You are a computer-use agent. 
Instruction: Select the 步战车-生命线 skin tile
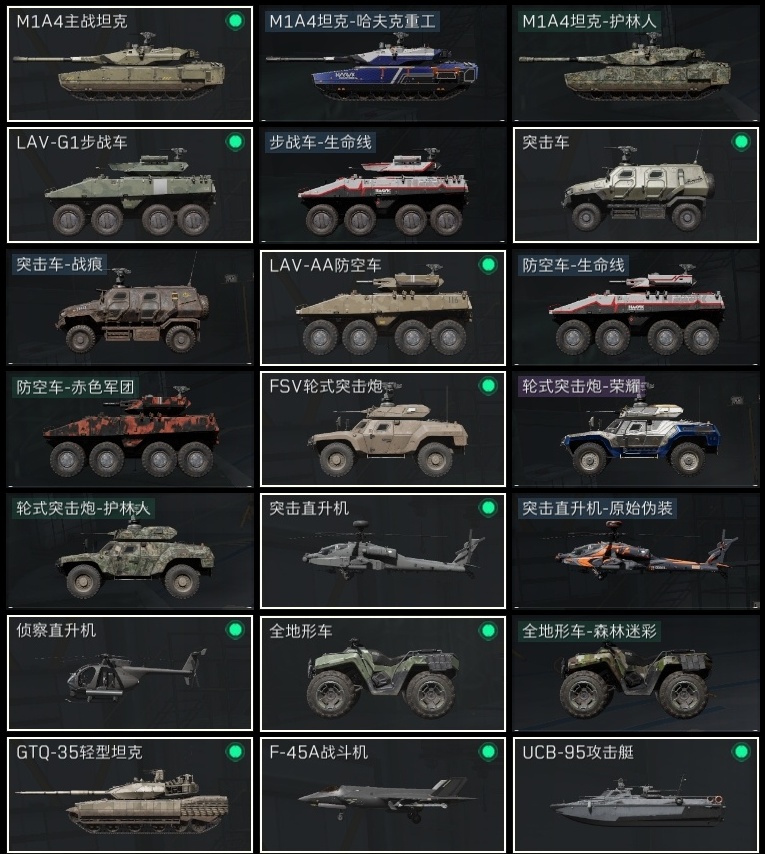(x=383, y=185)
